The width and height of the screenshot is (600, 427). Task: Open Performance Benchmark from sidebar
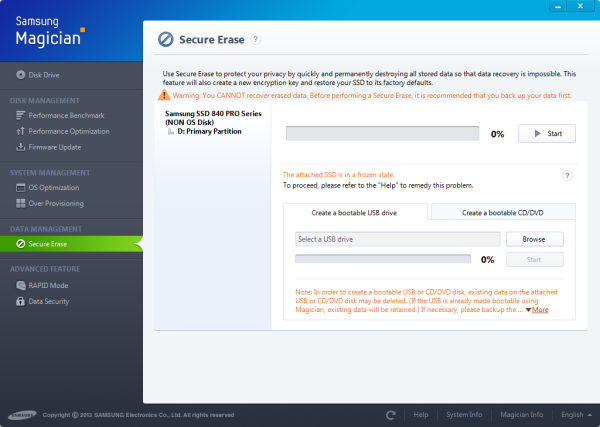[67, 116]
